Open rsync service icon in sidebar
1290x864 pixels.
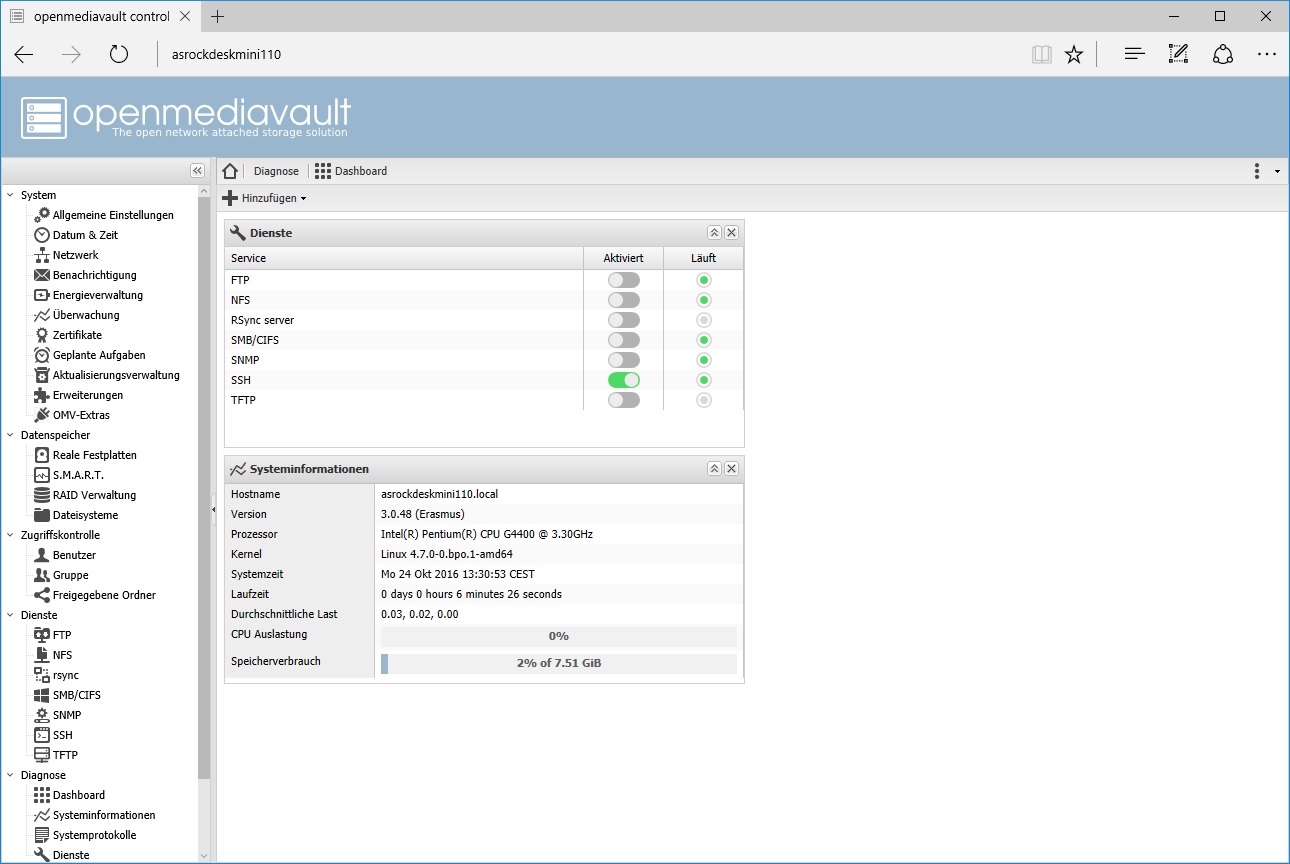pos(42,675)
